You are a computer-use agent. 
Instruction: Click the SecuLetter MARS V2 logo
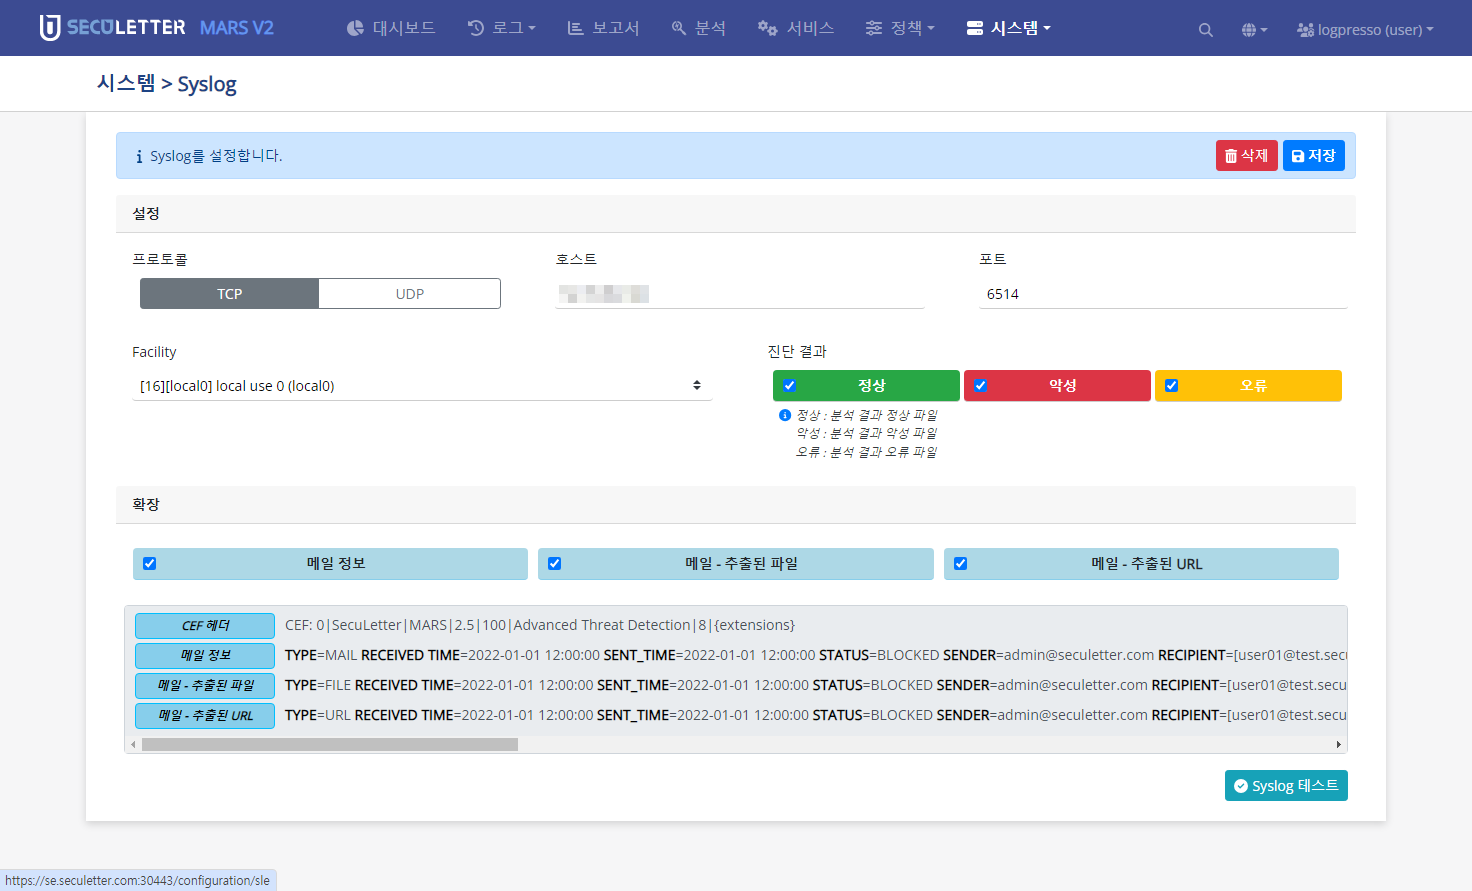pos(156,28)
